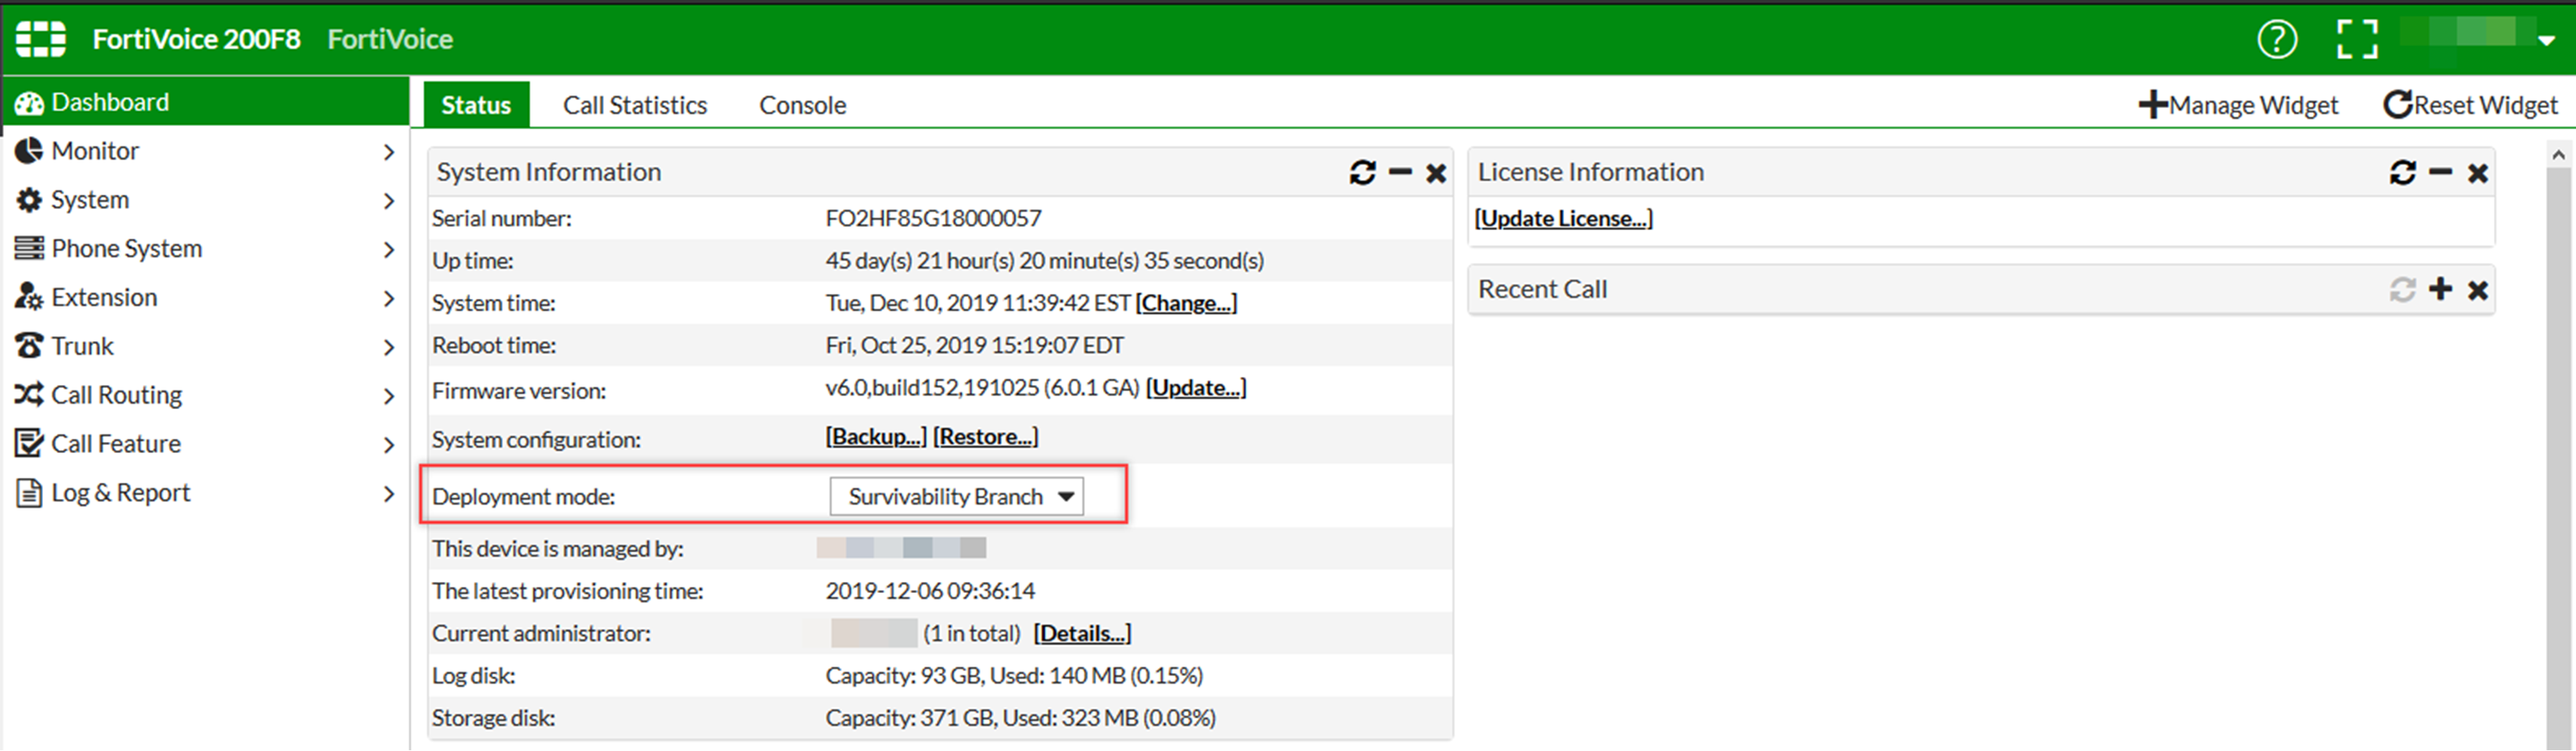Open the Log & Report sidebar icon

point(28,492)
